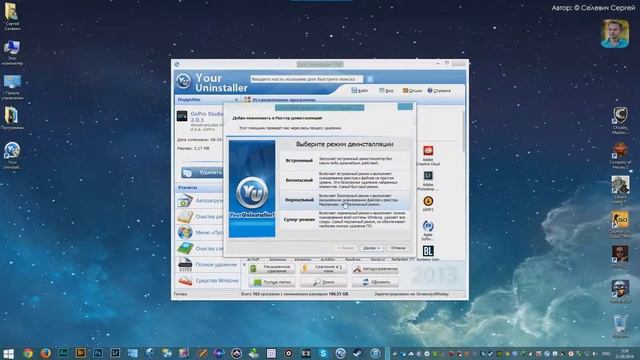Open Counter-Strike GO desktop shortcut

tap(620, 225)
